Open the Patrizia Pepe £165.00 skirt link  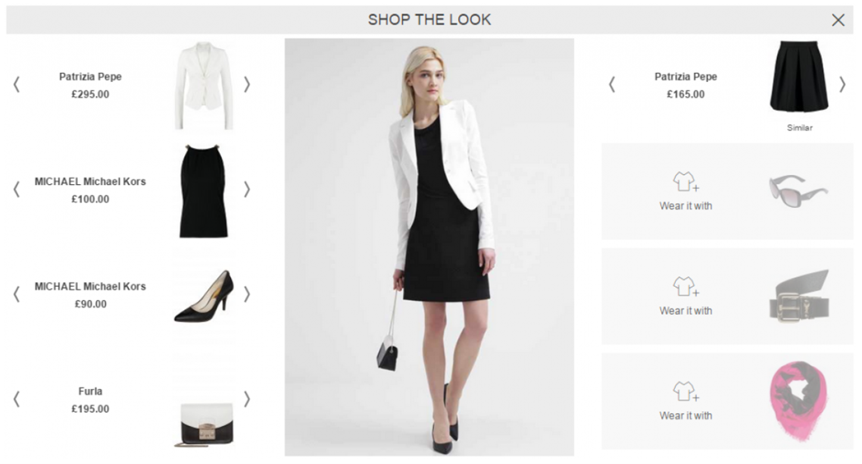click(x=686, y=85)
